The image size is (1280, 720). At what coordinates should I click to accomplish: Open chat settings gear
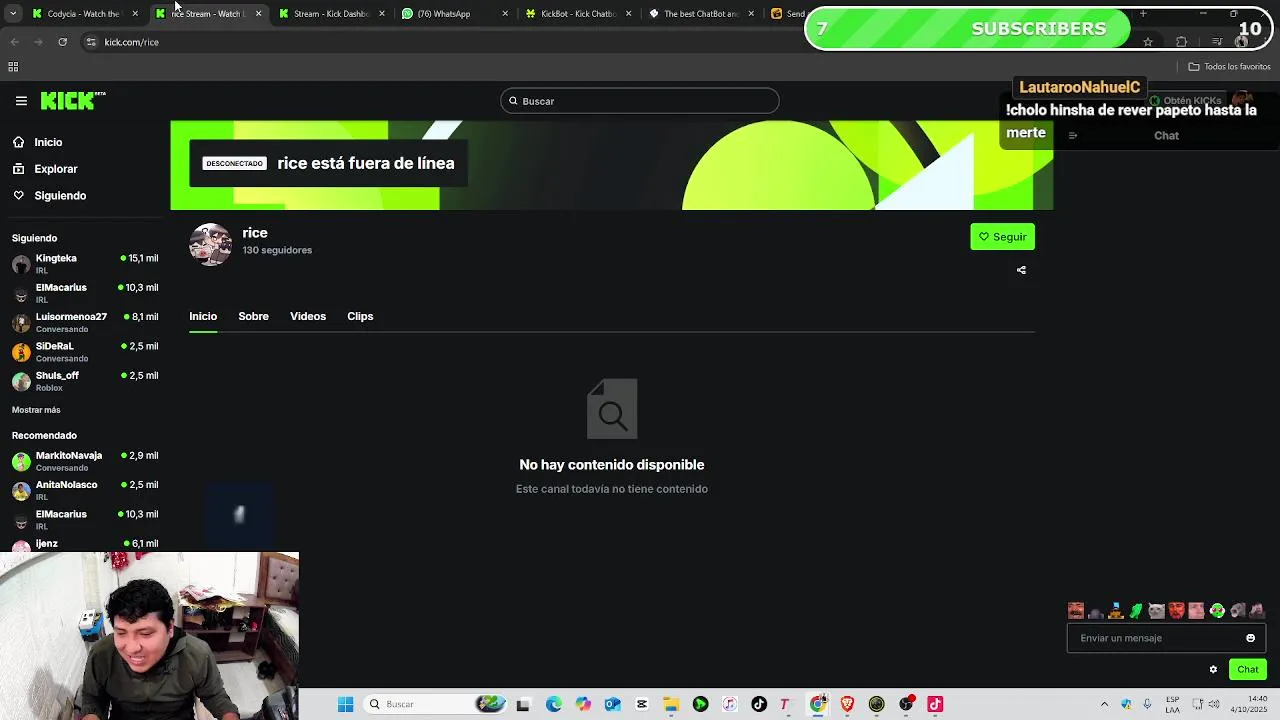pos(1213,670)
